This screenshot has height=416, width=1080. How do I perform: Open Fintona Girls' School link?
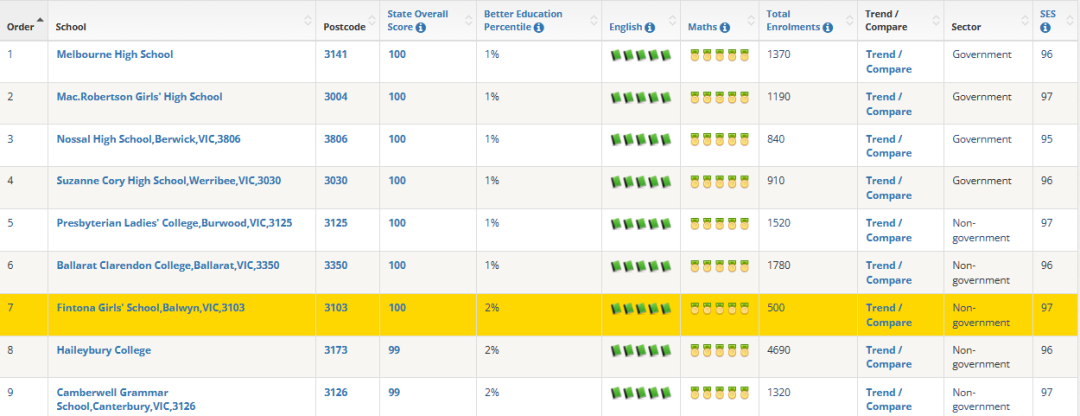point(150,308)
